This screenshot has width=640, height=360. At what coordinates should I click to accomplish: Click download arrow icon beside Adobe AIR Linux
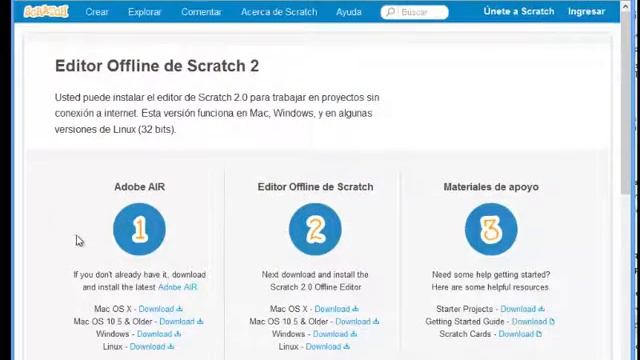click(x=171, y=347)
